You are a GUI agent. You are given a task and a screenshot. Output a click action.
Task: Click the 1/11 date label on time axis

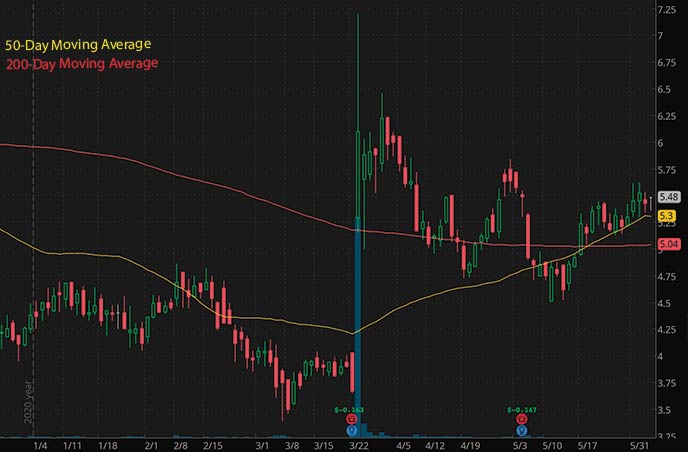coord(72,446)
